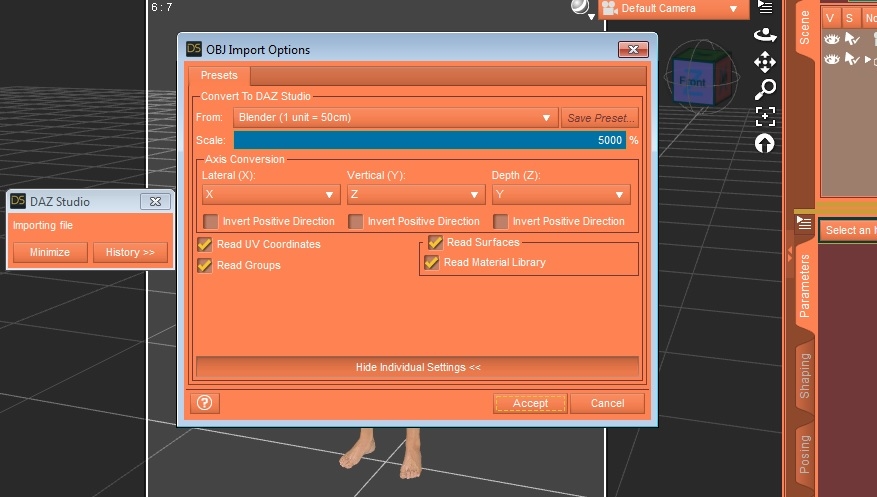Viewport: 877px width, 497px height.
Task: Click the draw style sphere icon
Action: (x=581, y=8)
